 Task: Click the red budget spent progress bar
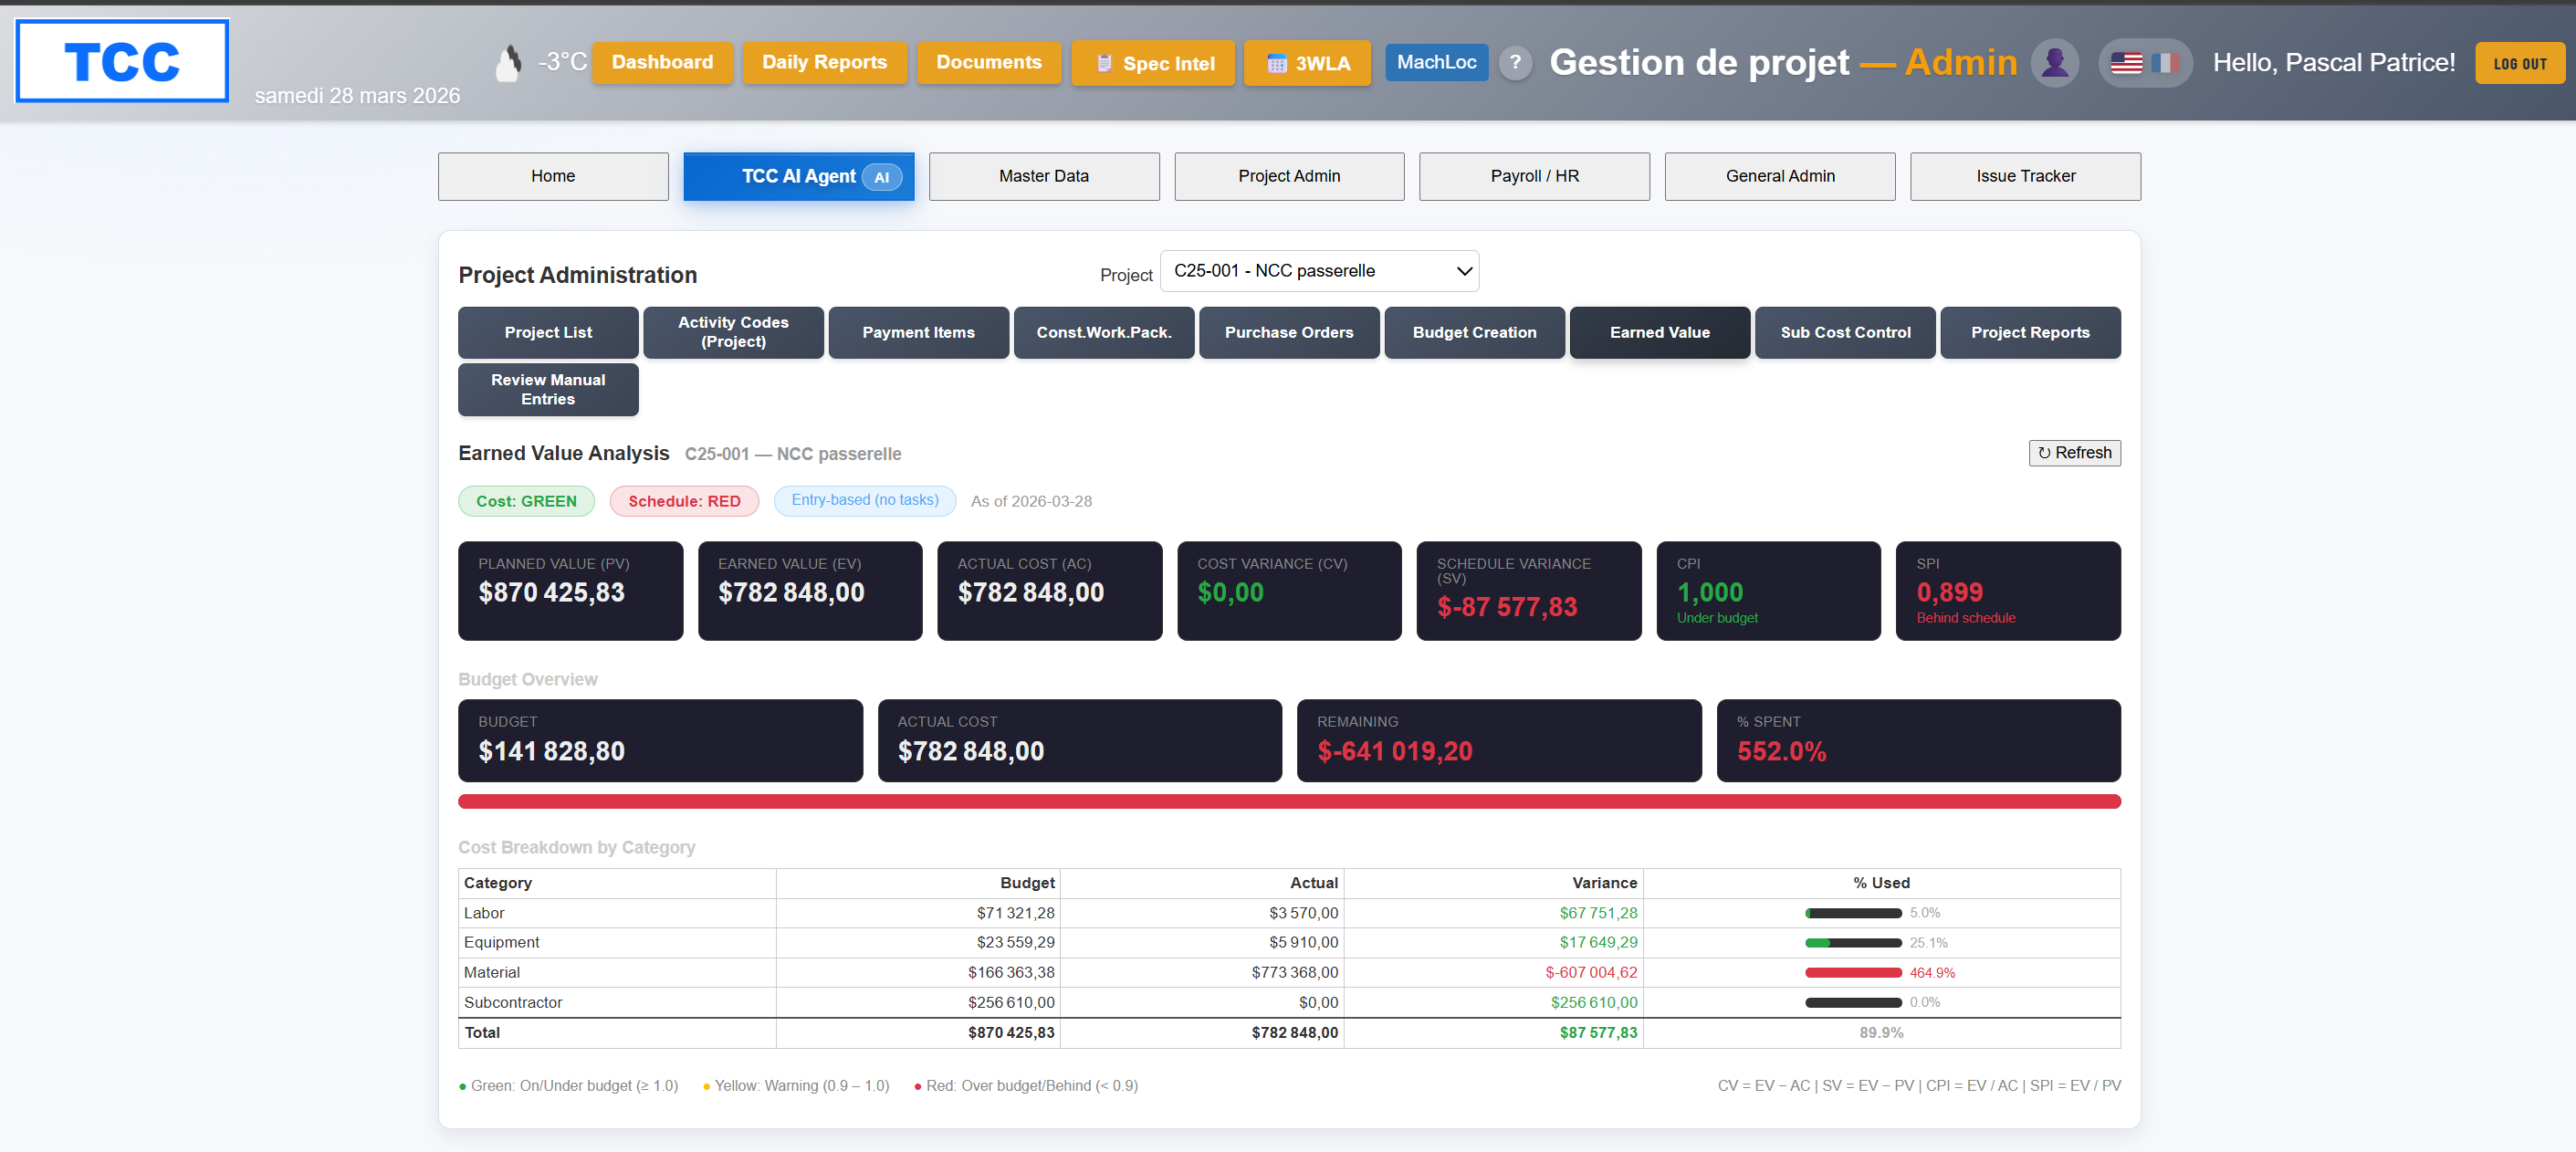tap(1288, 801)
